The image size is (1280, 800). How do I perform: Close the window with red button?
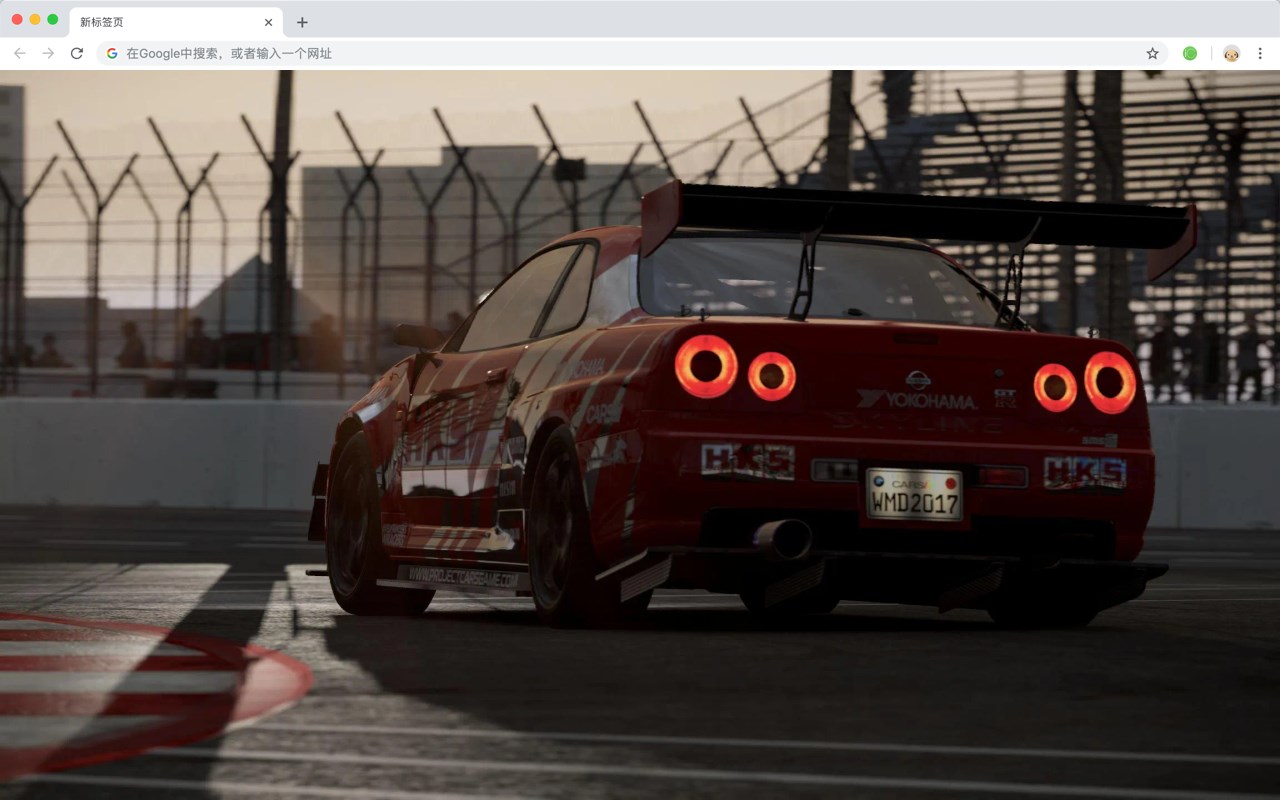(x=17, y=19)
